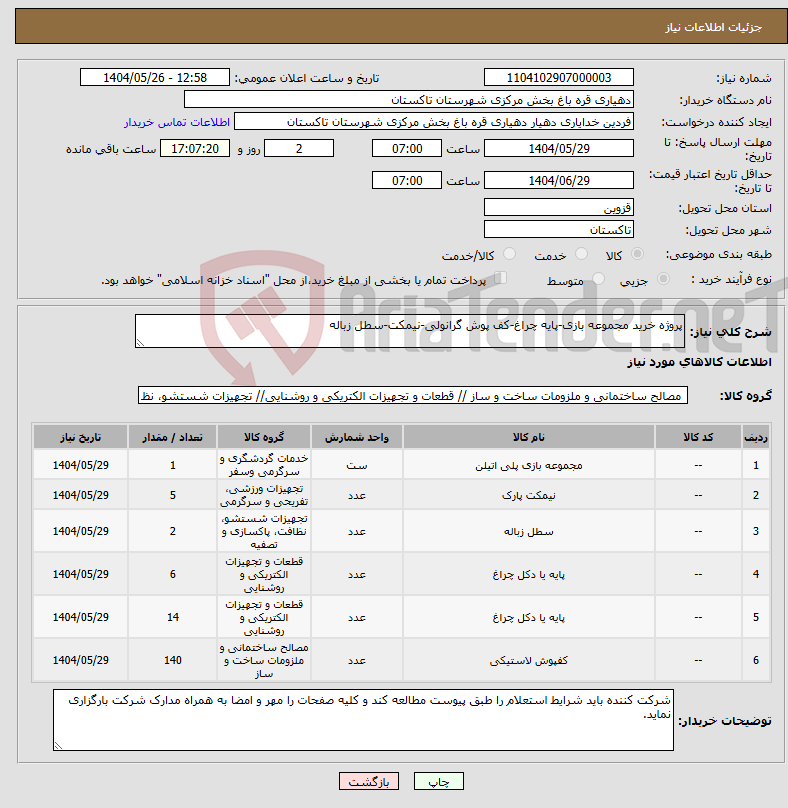The height and width of the screenshot is (808, 788).
Task: Click the cell سطل زباله
Action: point(529,531)
